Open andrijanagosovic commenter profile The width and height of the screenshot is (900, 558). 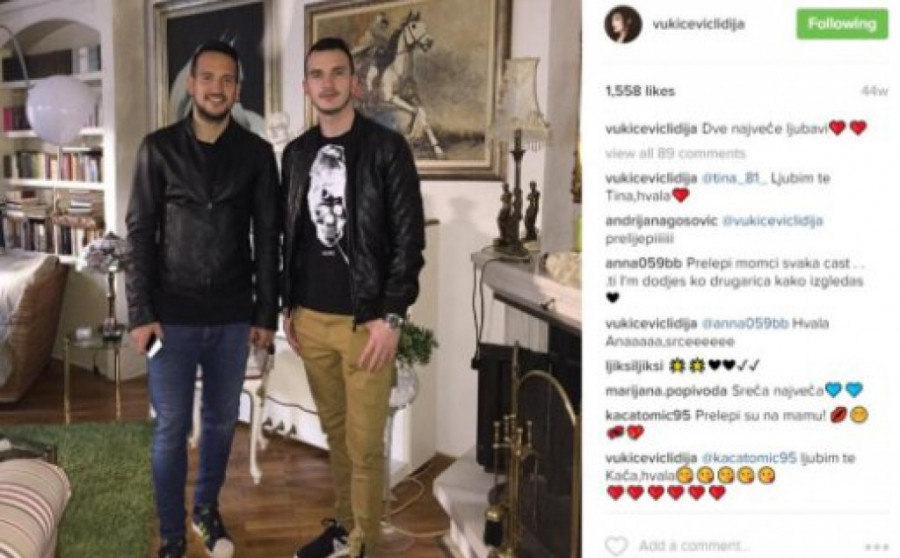[661, 221]
